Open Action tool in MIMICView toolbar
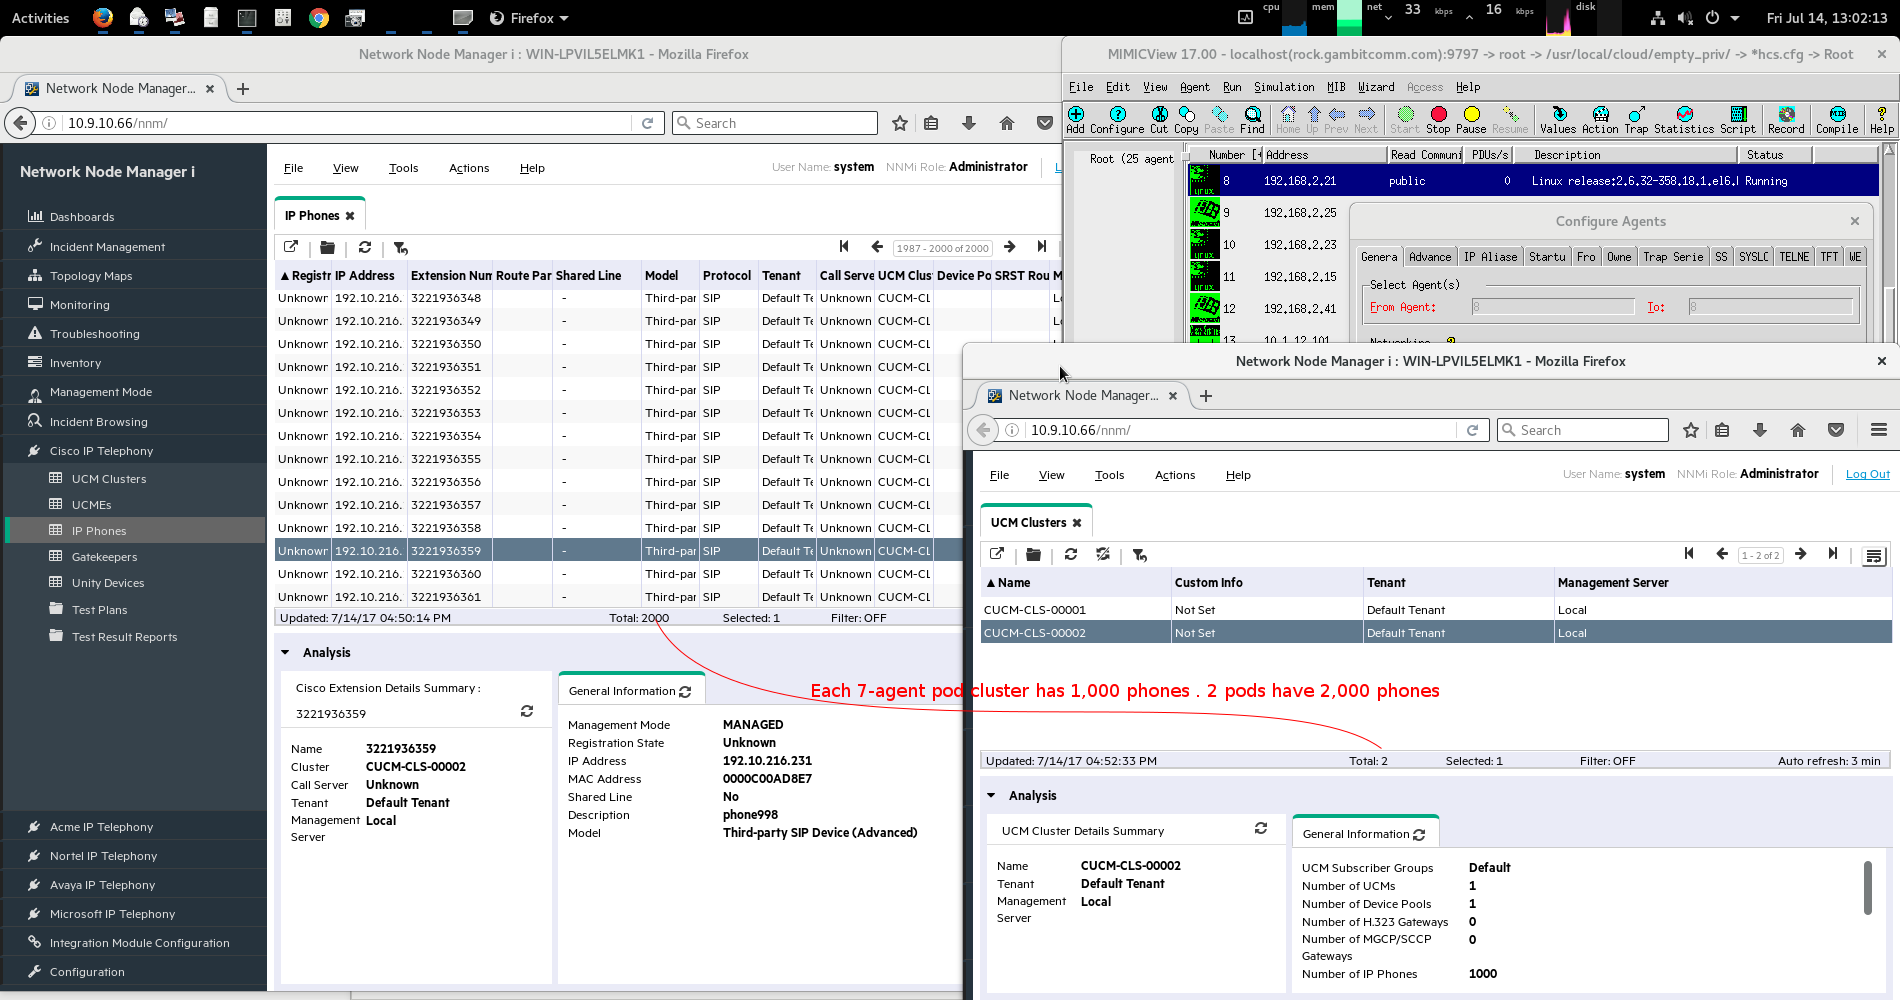 point(1600,120)
